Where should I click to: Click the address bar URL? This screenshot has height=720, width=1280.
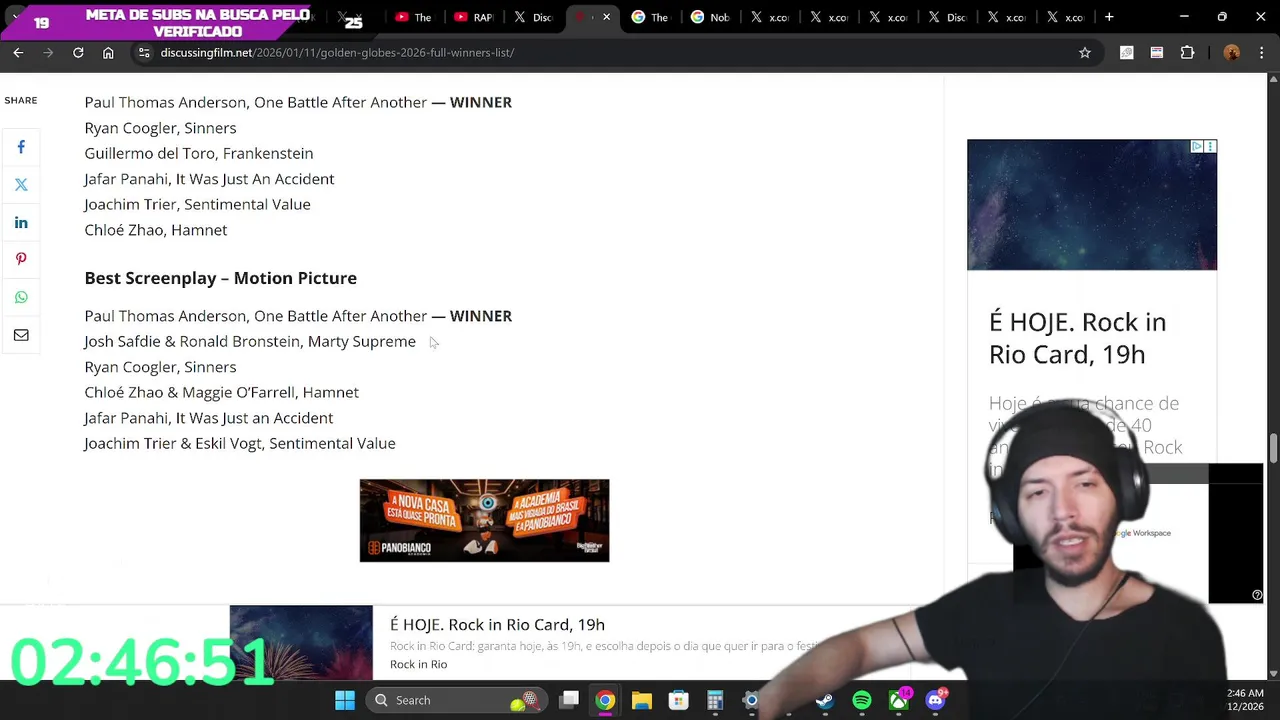[337, 52]
